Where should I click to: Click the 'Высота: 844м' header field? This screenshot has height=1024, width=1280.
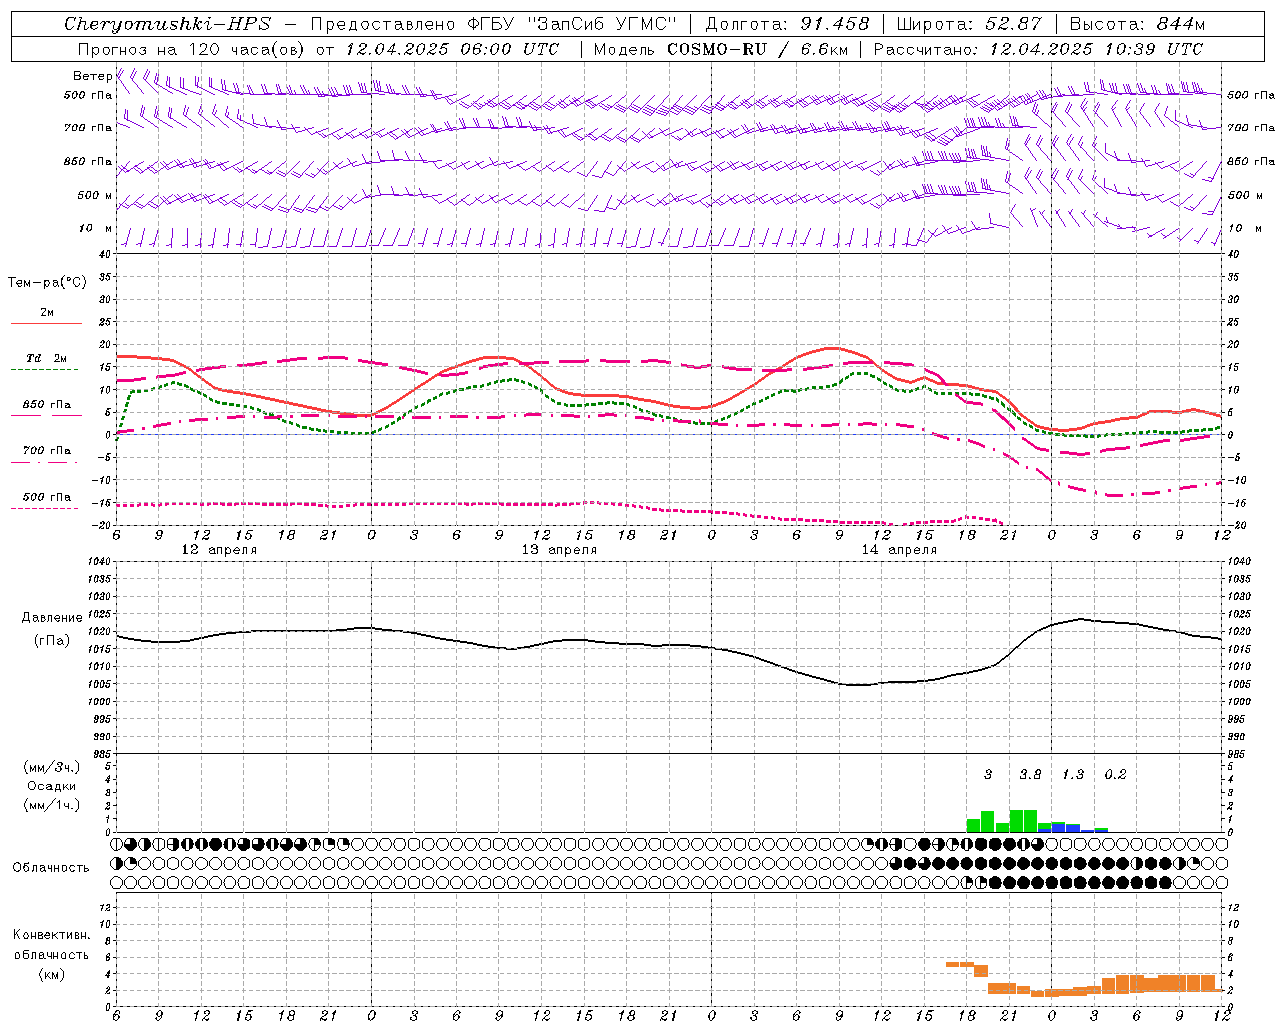[x=1137, y=24]
